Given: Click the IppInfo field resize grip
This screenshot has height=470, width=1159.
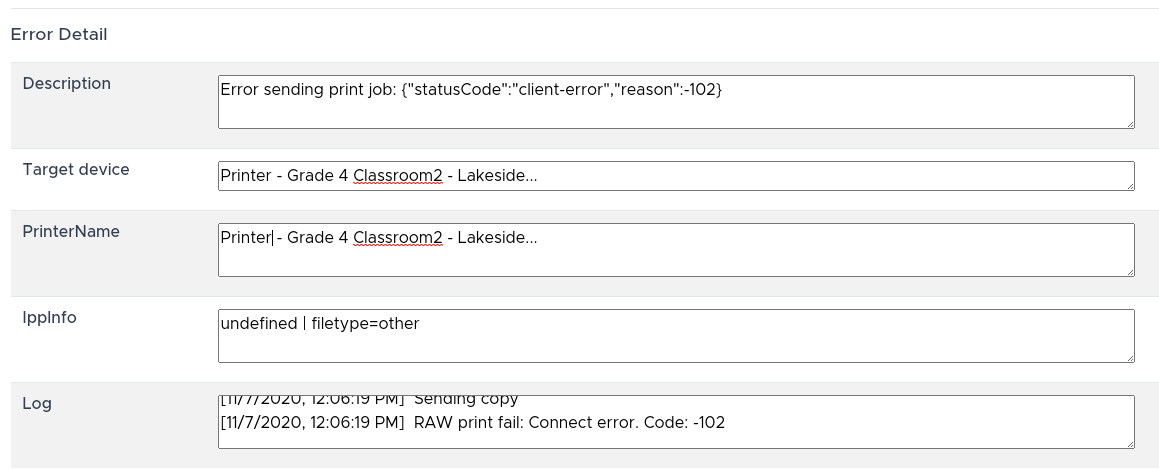Looking at the screenshot, I should 1129,357.
